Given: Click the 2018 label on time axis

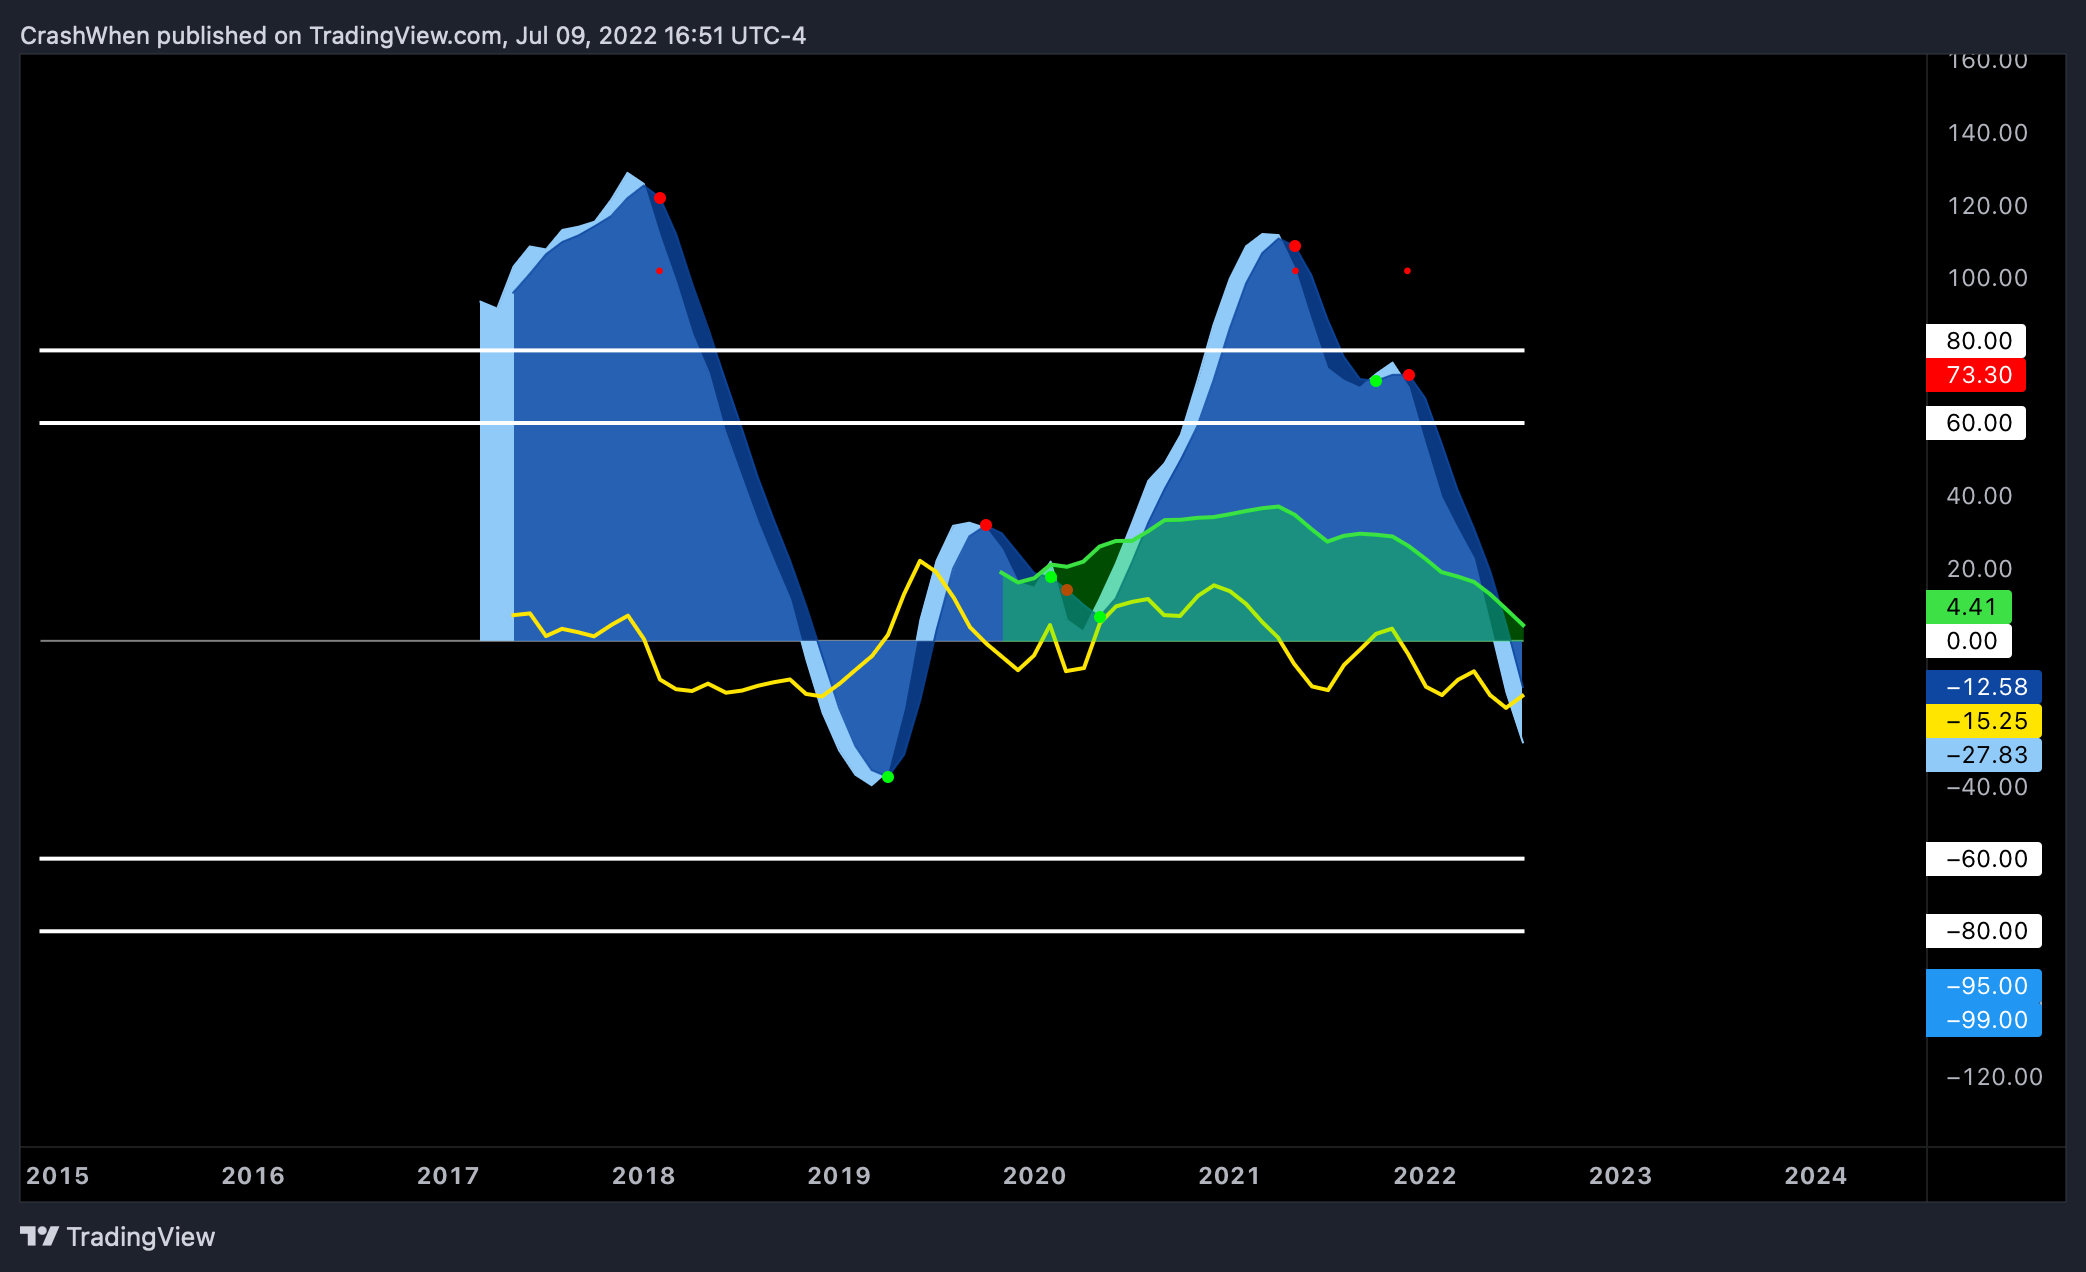Looking at the screenshot, I should coord(644,1176).
